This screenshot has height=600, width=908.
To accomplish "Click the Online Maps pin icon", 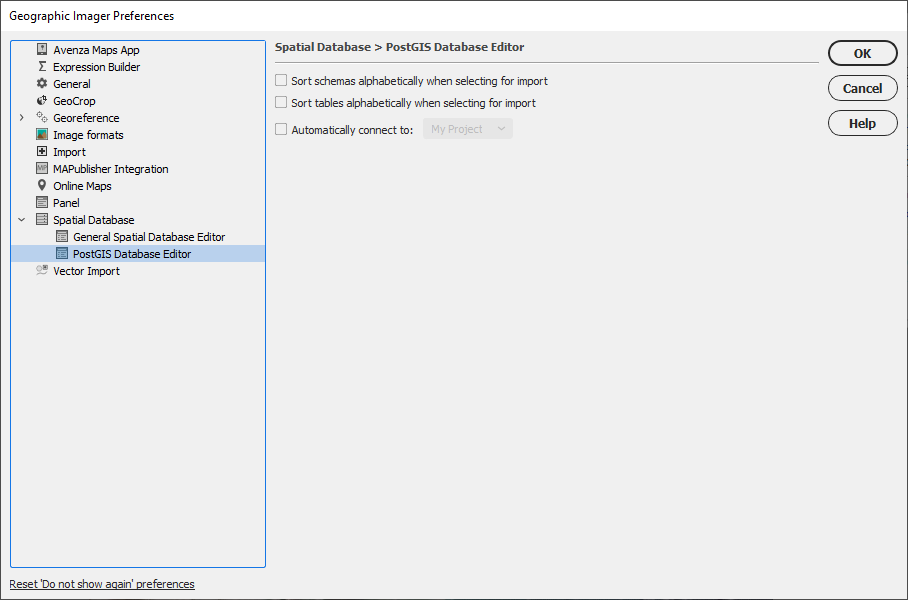I will [x=42, y=185].
